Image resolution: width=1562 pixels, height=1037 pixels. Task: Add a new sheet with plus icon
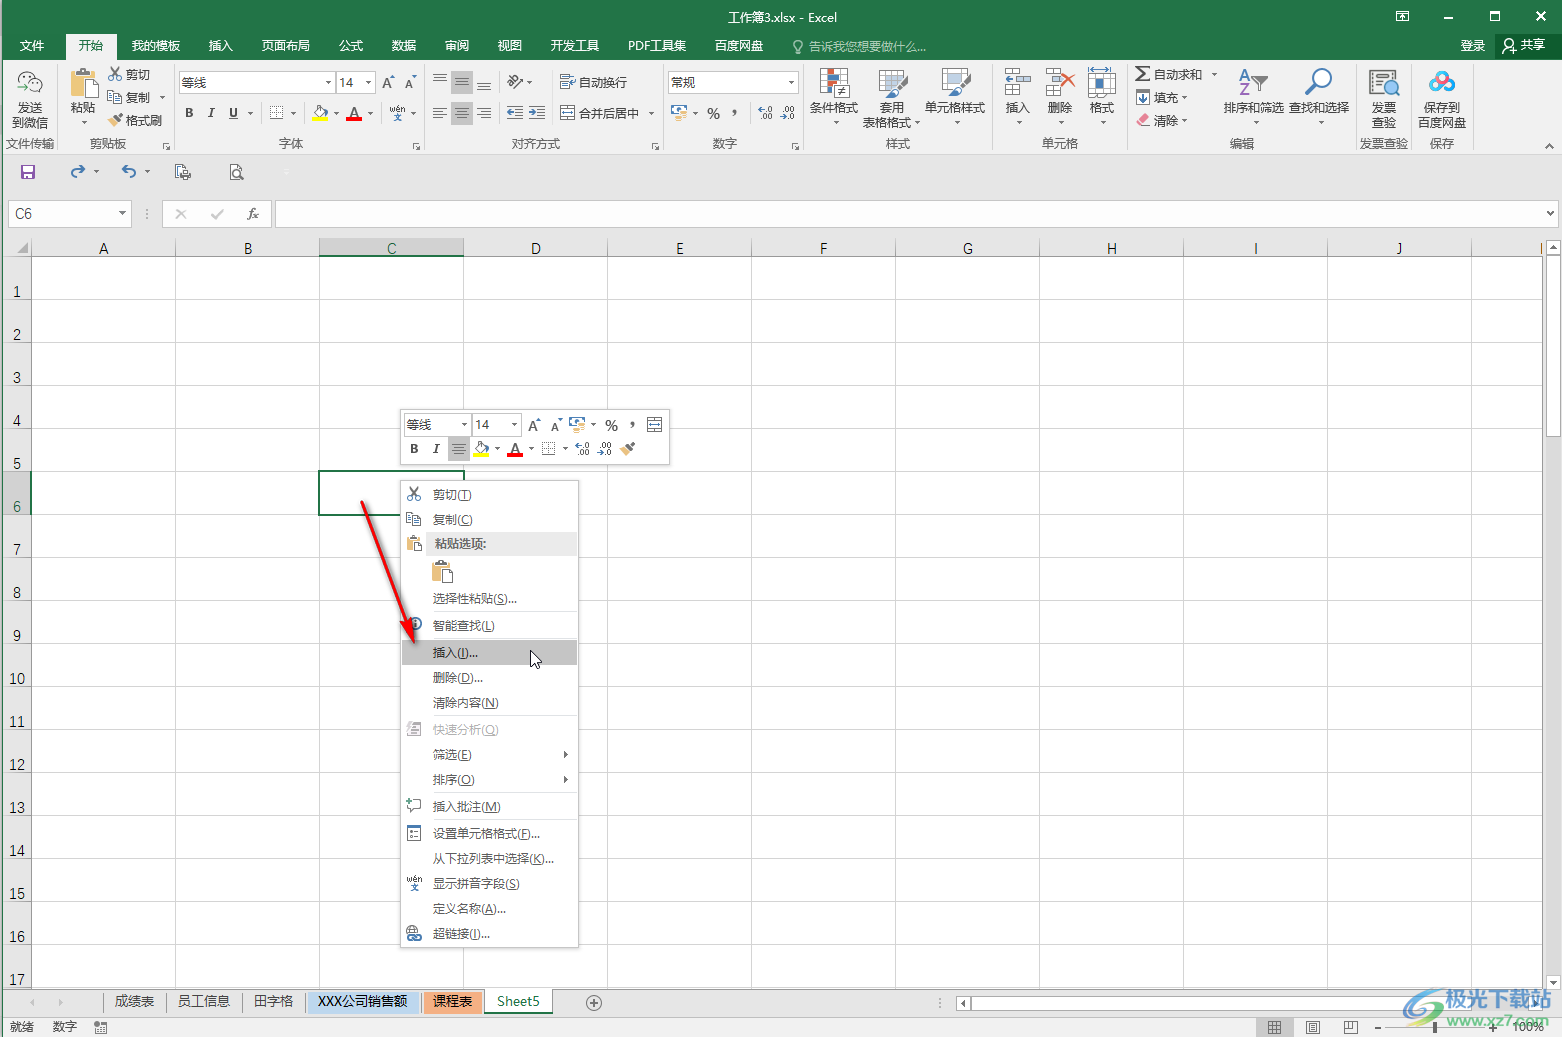point(594,1002)
